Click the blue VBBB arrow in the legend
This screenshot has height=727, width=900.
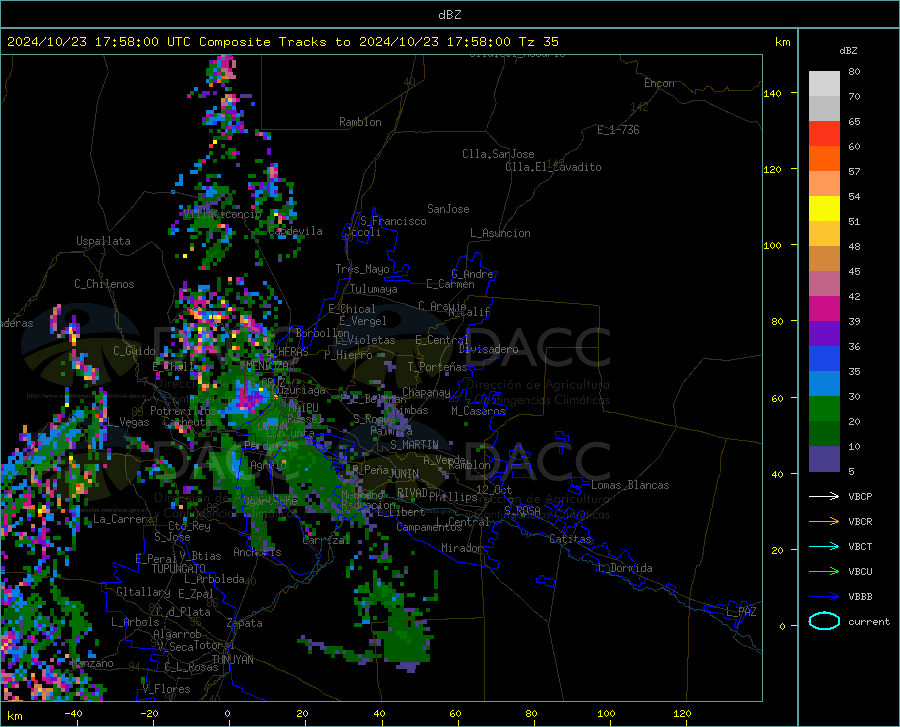tap(824, 597)
